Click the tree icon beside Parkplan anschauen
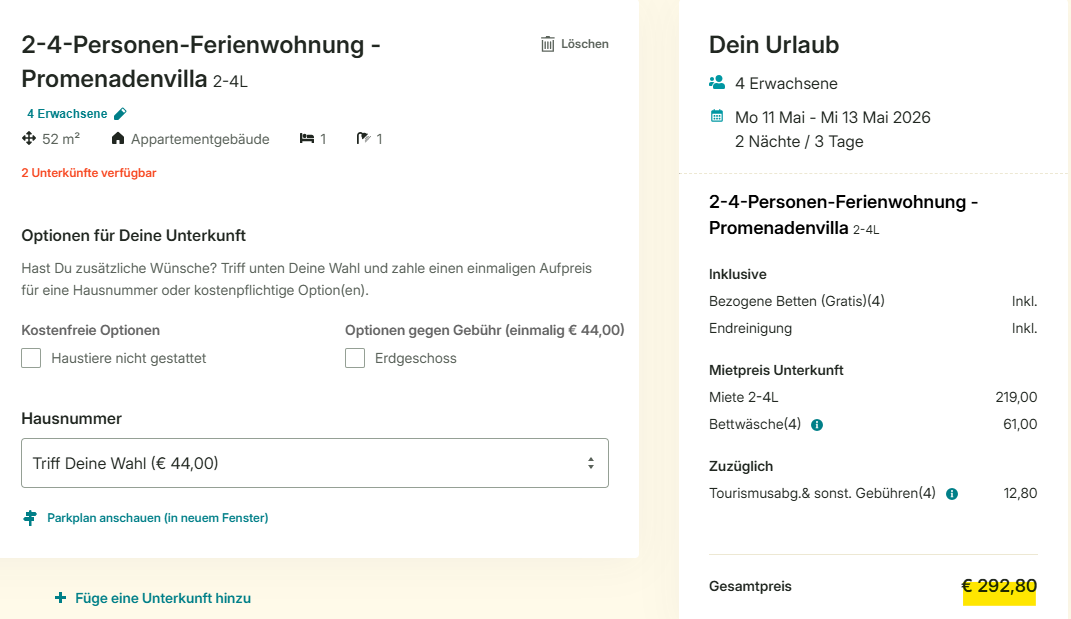The width and height of the screenshot is (1071, 619). [29, 518]
